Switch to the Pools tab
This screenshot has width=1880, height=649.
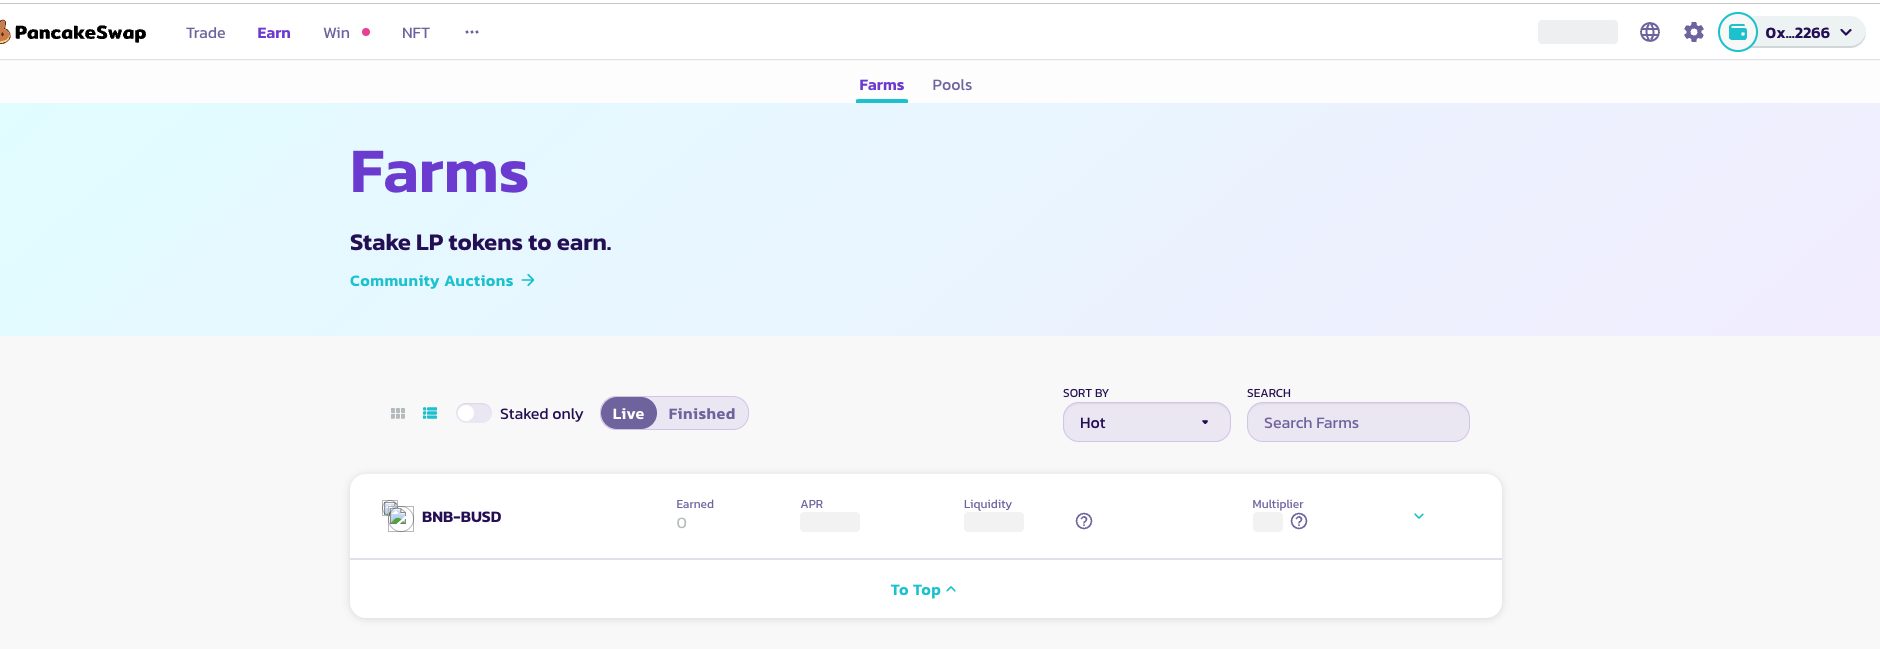pos(952,85)
